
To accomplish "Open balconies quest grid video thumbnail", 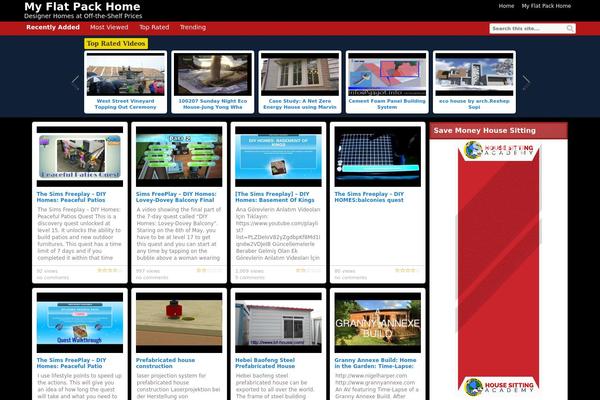I will pyautogui.click(x=378, y=157).
